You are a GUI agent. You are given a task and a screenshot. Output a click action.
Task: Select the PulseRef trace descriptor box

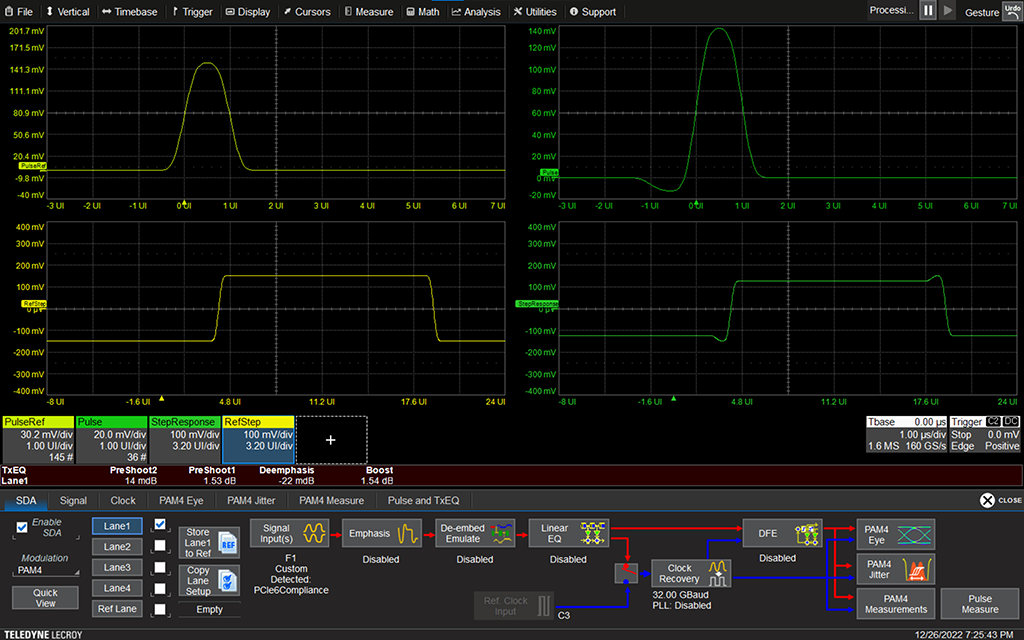(x=39, y=440)
